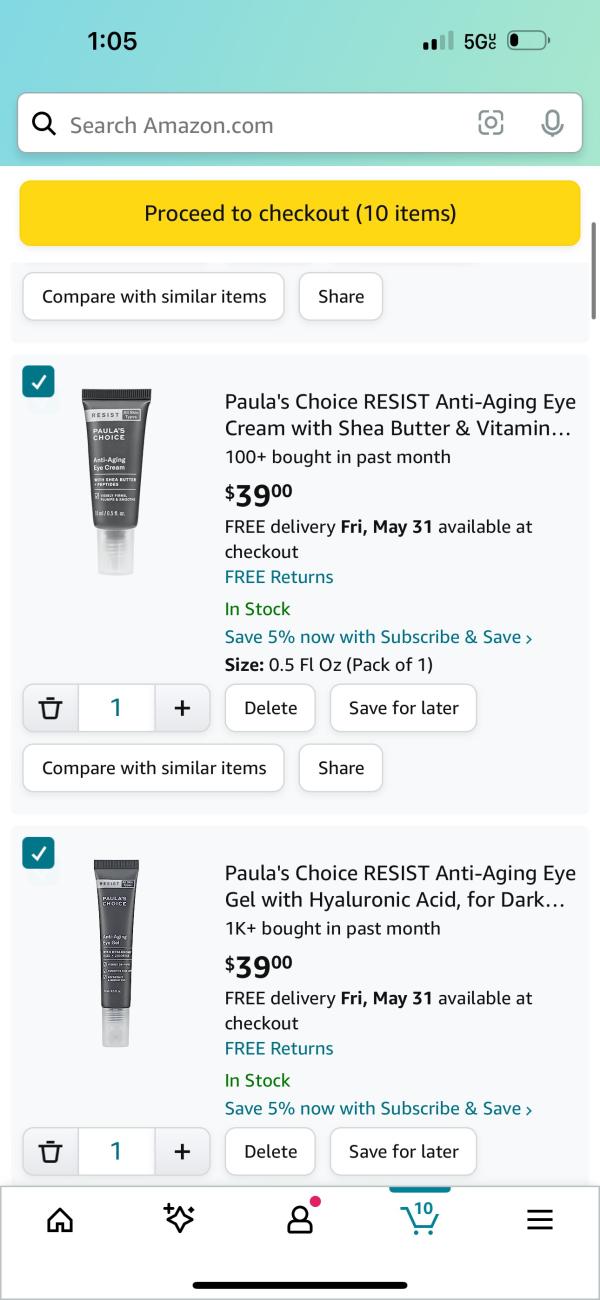Increase Eye Cream quantity with plus button
Viewport: 600px width, 1300px height.
point(182,708)
